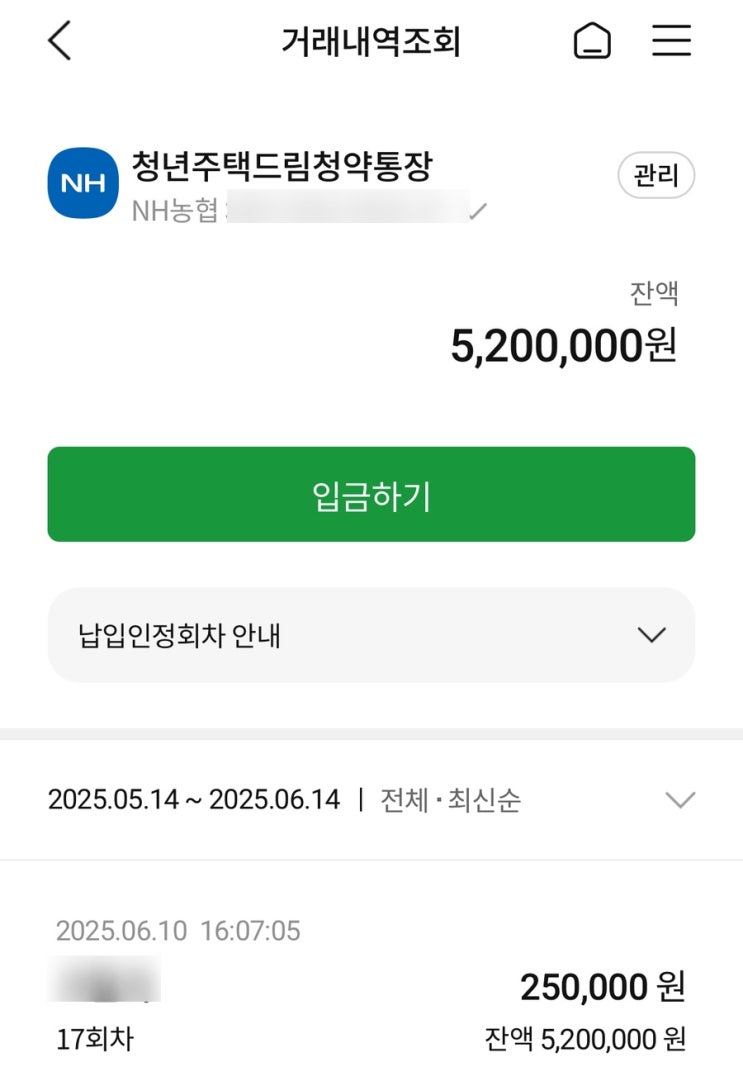Tap the 거래내역조회 page title

[x=370, y=42]
